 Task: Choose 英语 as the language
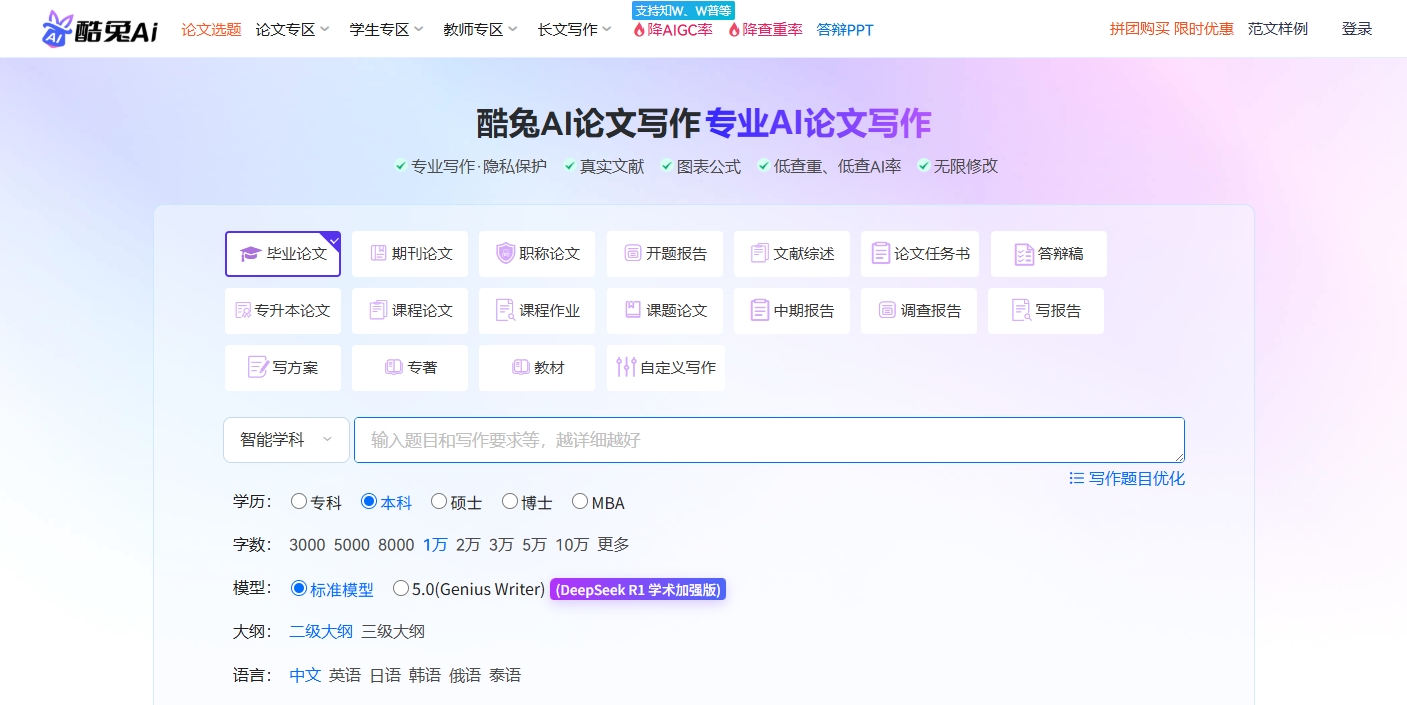[x=345, y=675]
